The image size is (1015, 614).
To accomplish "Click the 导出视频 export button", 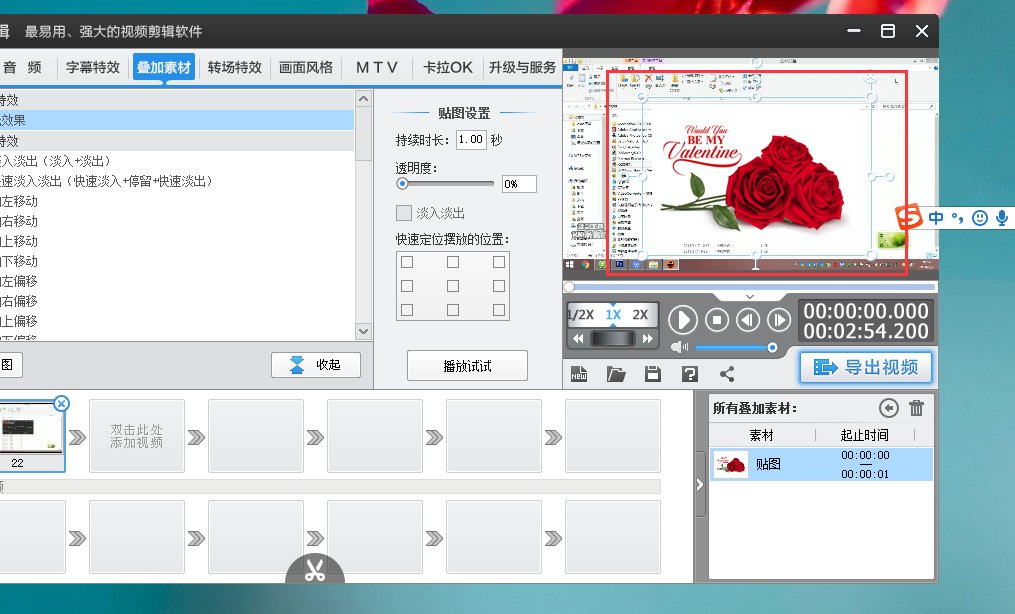I will [x=866, y=367].
